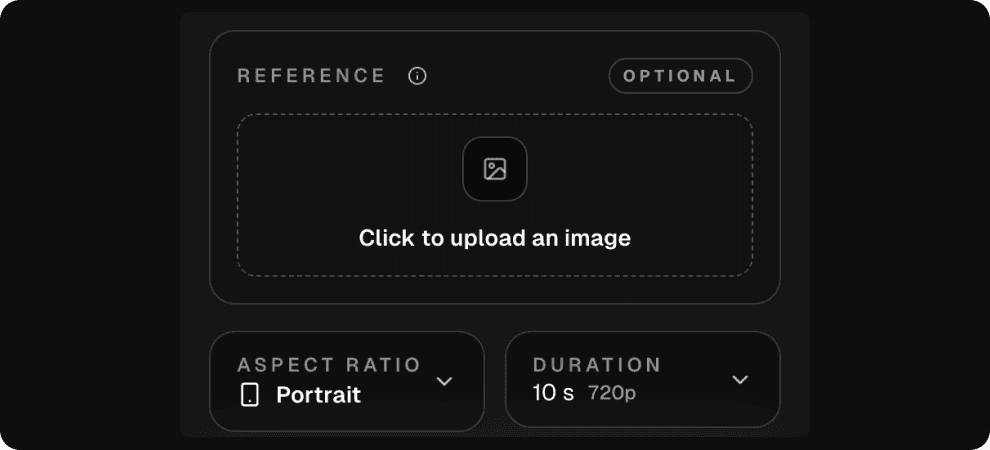Click the OPTIONAL badge
Viewport: 990px width, 450px height.
[x=680, y=76]
